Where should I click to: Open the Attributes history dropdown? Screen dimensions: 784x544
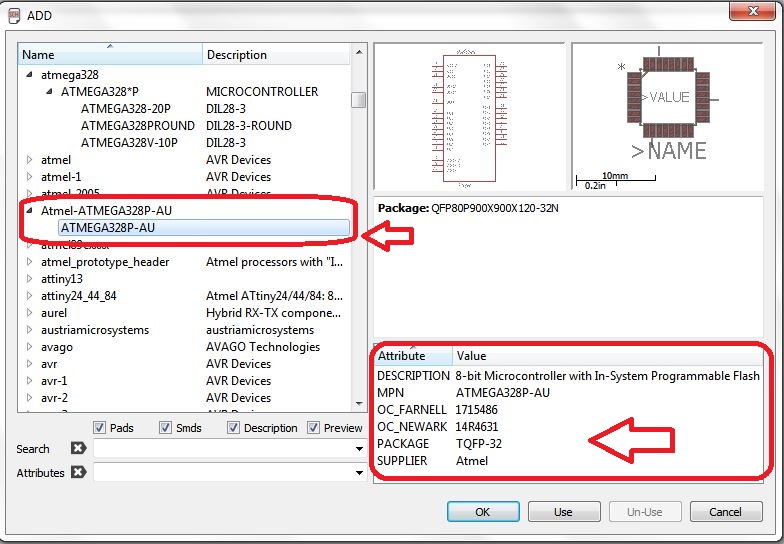point(359,472)
